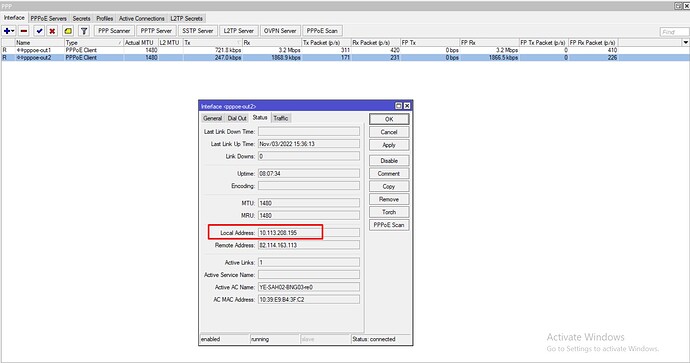Click the MTU field in the dialog

308,203
